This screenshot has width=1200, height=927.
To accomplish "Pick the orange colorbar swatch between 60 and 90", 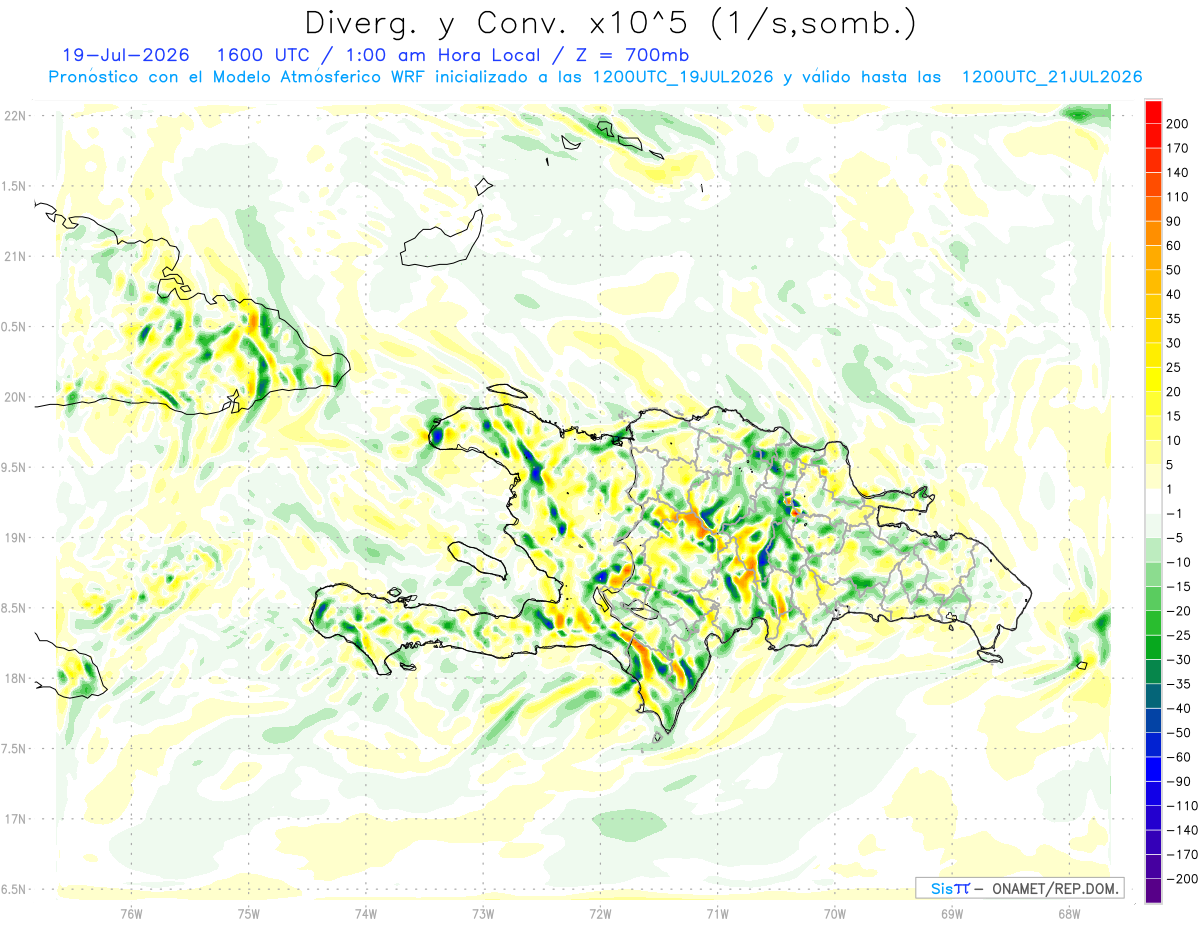I will (1153, 233).
